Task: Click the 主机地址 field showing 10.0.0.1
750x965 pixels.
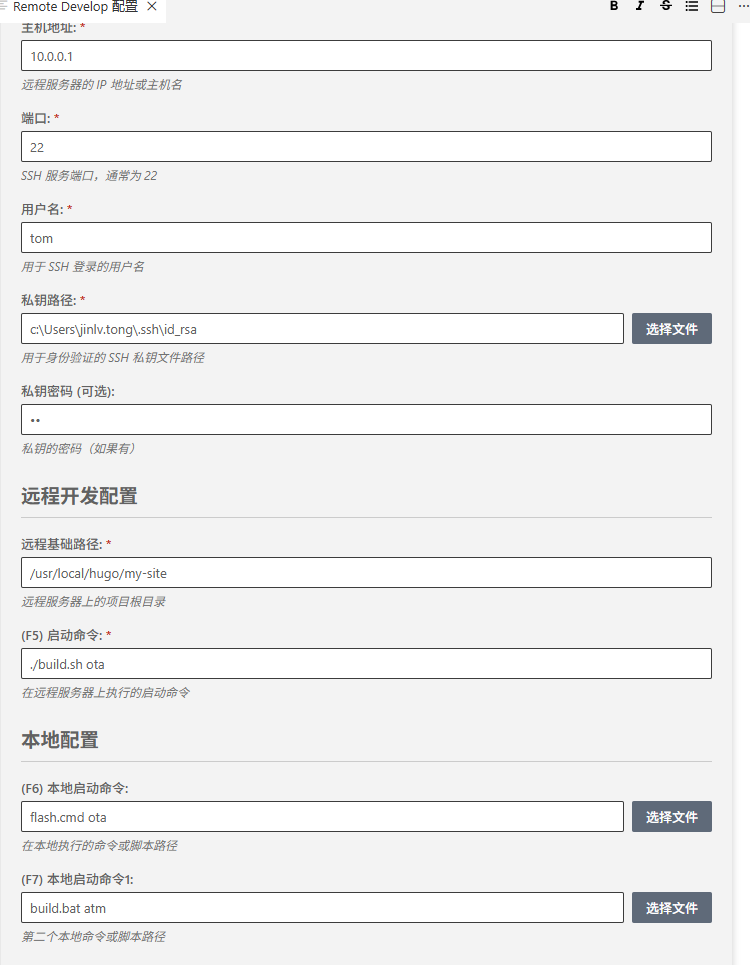Action: coord(366,55)
